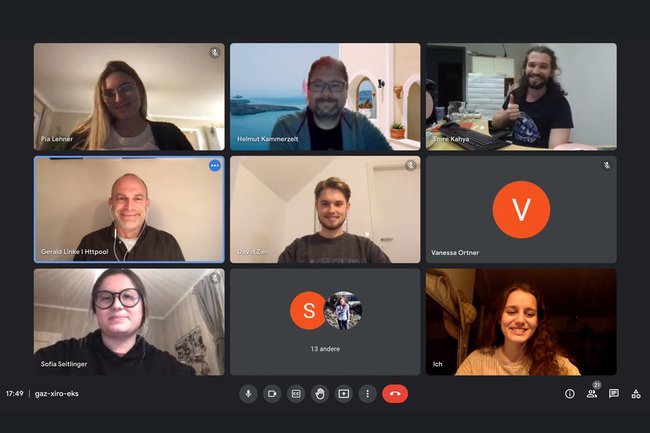Click muted mic icon on Vanessa Ortner tile
Image resolution: width=650 pixels, height=433 pixels.
tap(607, 166)
